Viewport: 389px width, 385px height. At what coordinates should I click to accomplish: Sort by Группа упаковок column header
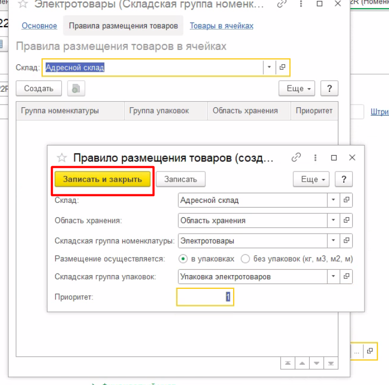pos(166,111)
